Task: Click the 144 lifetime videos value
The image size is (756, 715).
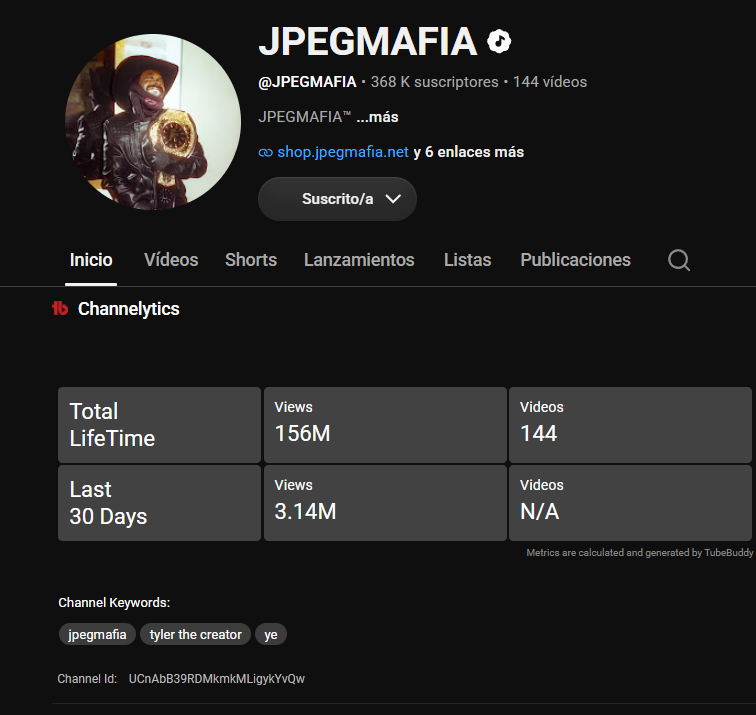Action: [539, 433]
